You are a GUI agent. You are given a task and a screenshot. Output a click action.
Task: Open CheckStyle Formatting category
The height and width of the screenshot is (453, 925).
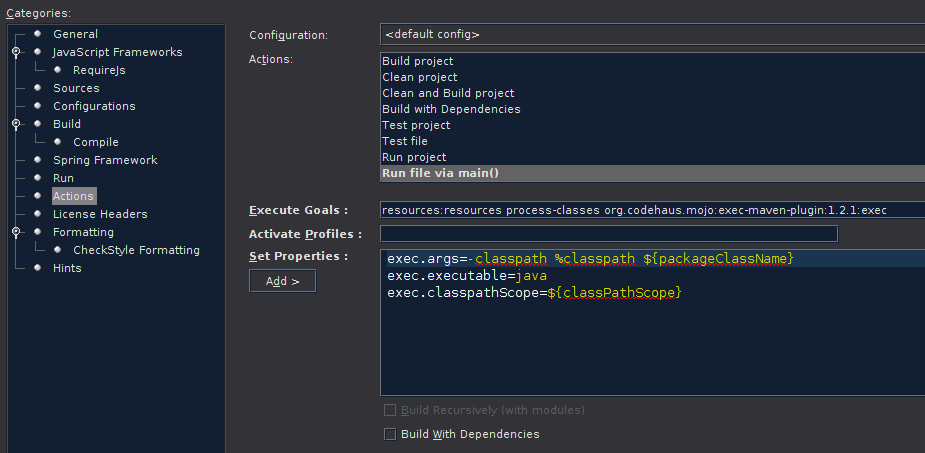pos(136,250)
